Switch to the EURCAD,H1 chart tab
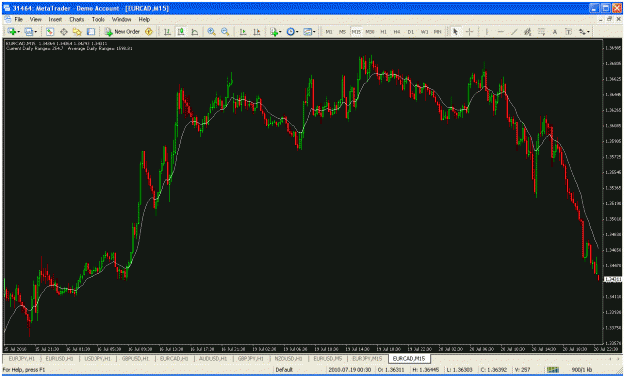The height and width of the screenshot is (376, 625). (x=174, y=358)
